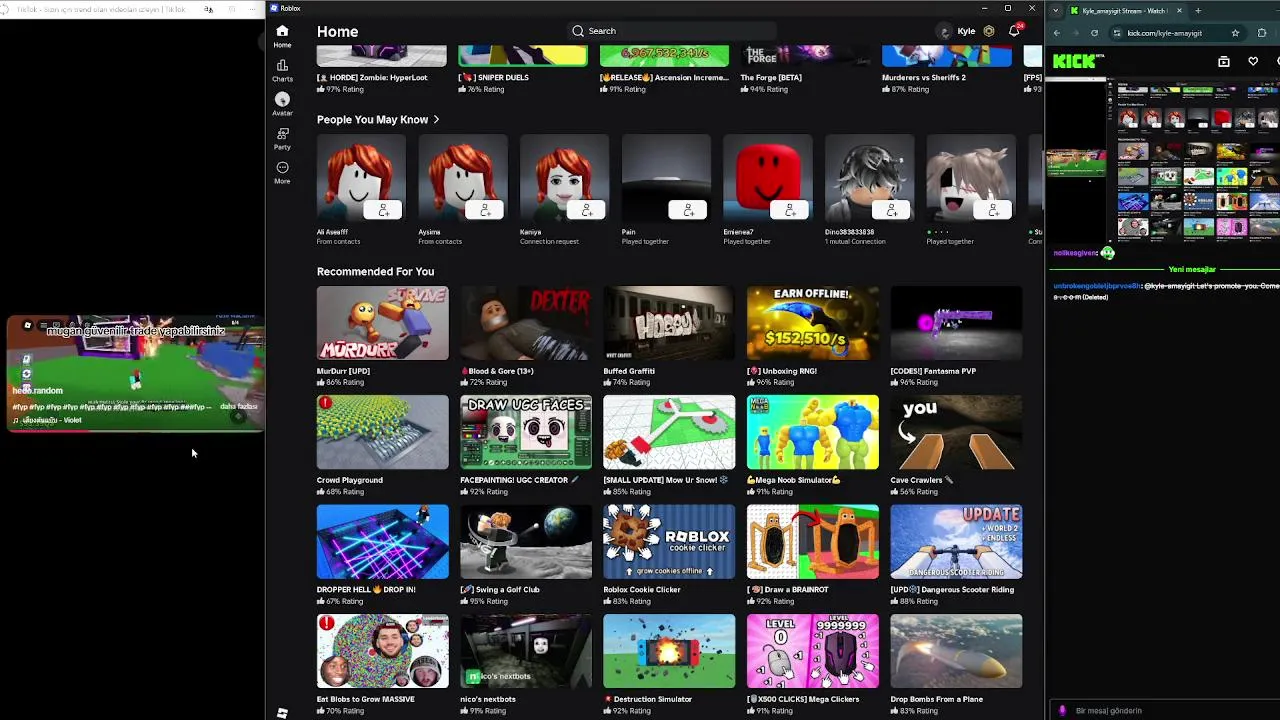Image resolution: width=1280 pixels, height=720 pixels.
Task: Open a new tab in the Kick browser
Action: [x=1198, y=11]
